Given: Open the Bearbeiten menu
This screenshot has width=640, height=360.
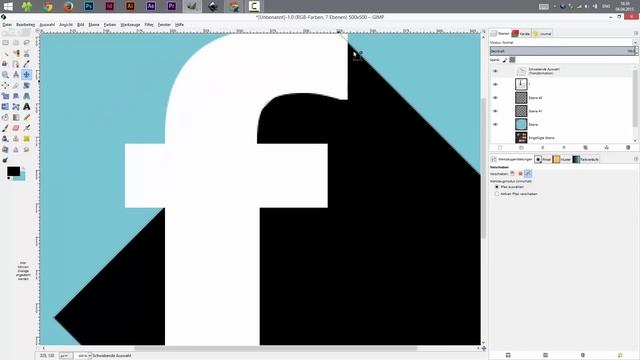Looking at the screenshot, I should (x=25, y=25).
